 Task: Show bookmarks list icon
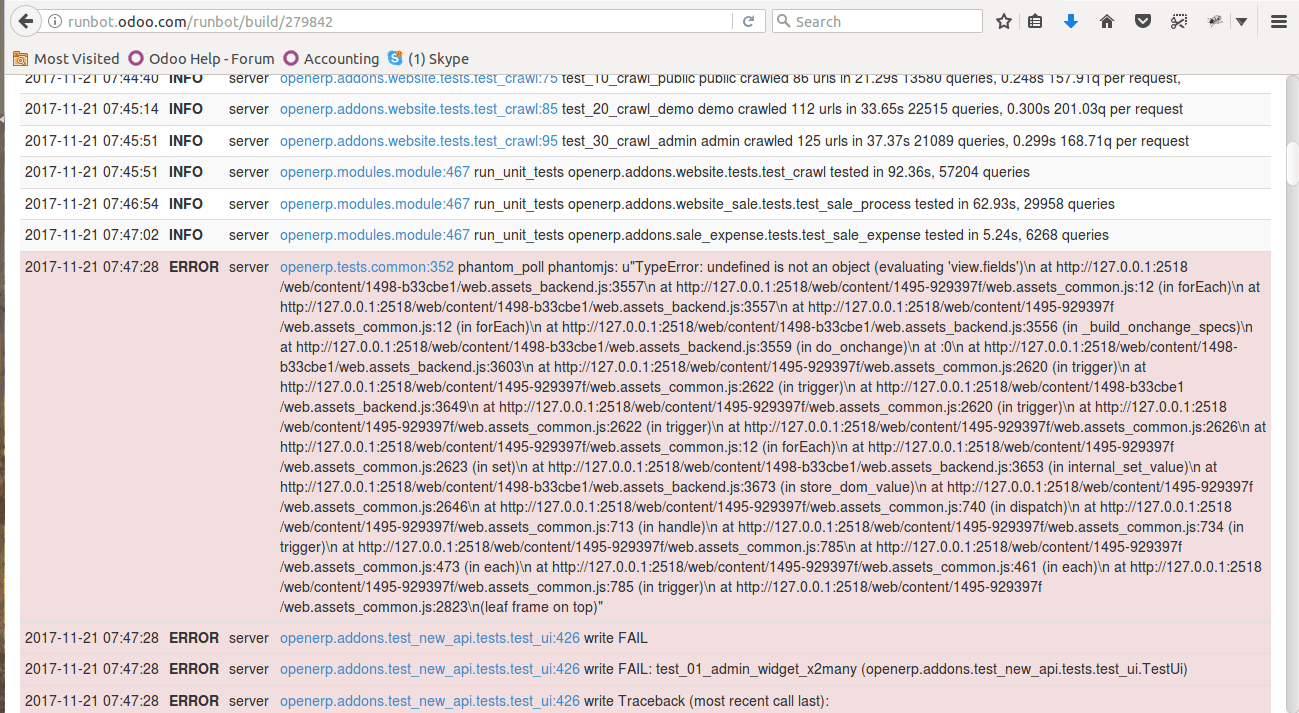(x=1036, y=21)
